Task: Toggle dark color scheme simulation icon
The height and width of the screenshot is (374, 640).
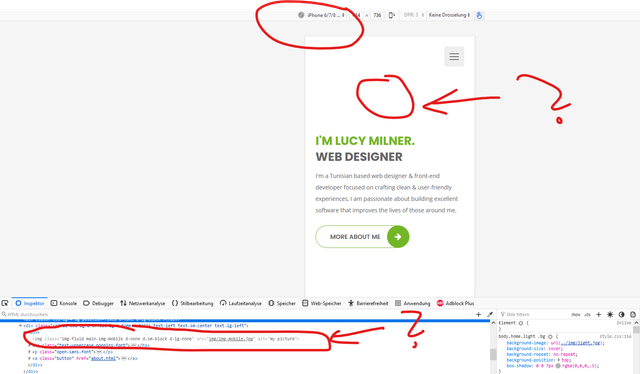Action: 621,314
